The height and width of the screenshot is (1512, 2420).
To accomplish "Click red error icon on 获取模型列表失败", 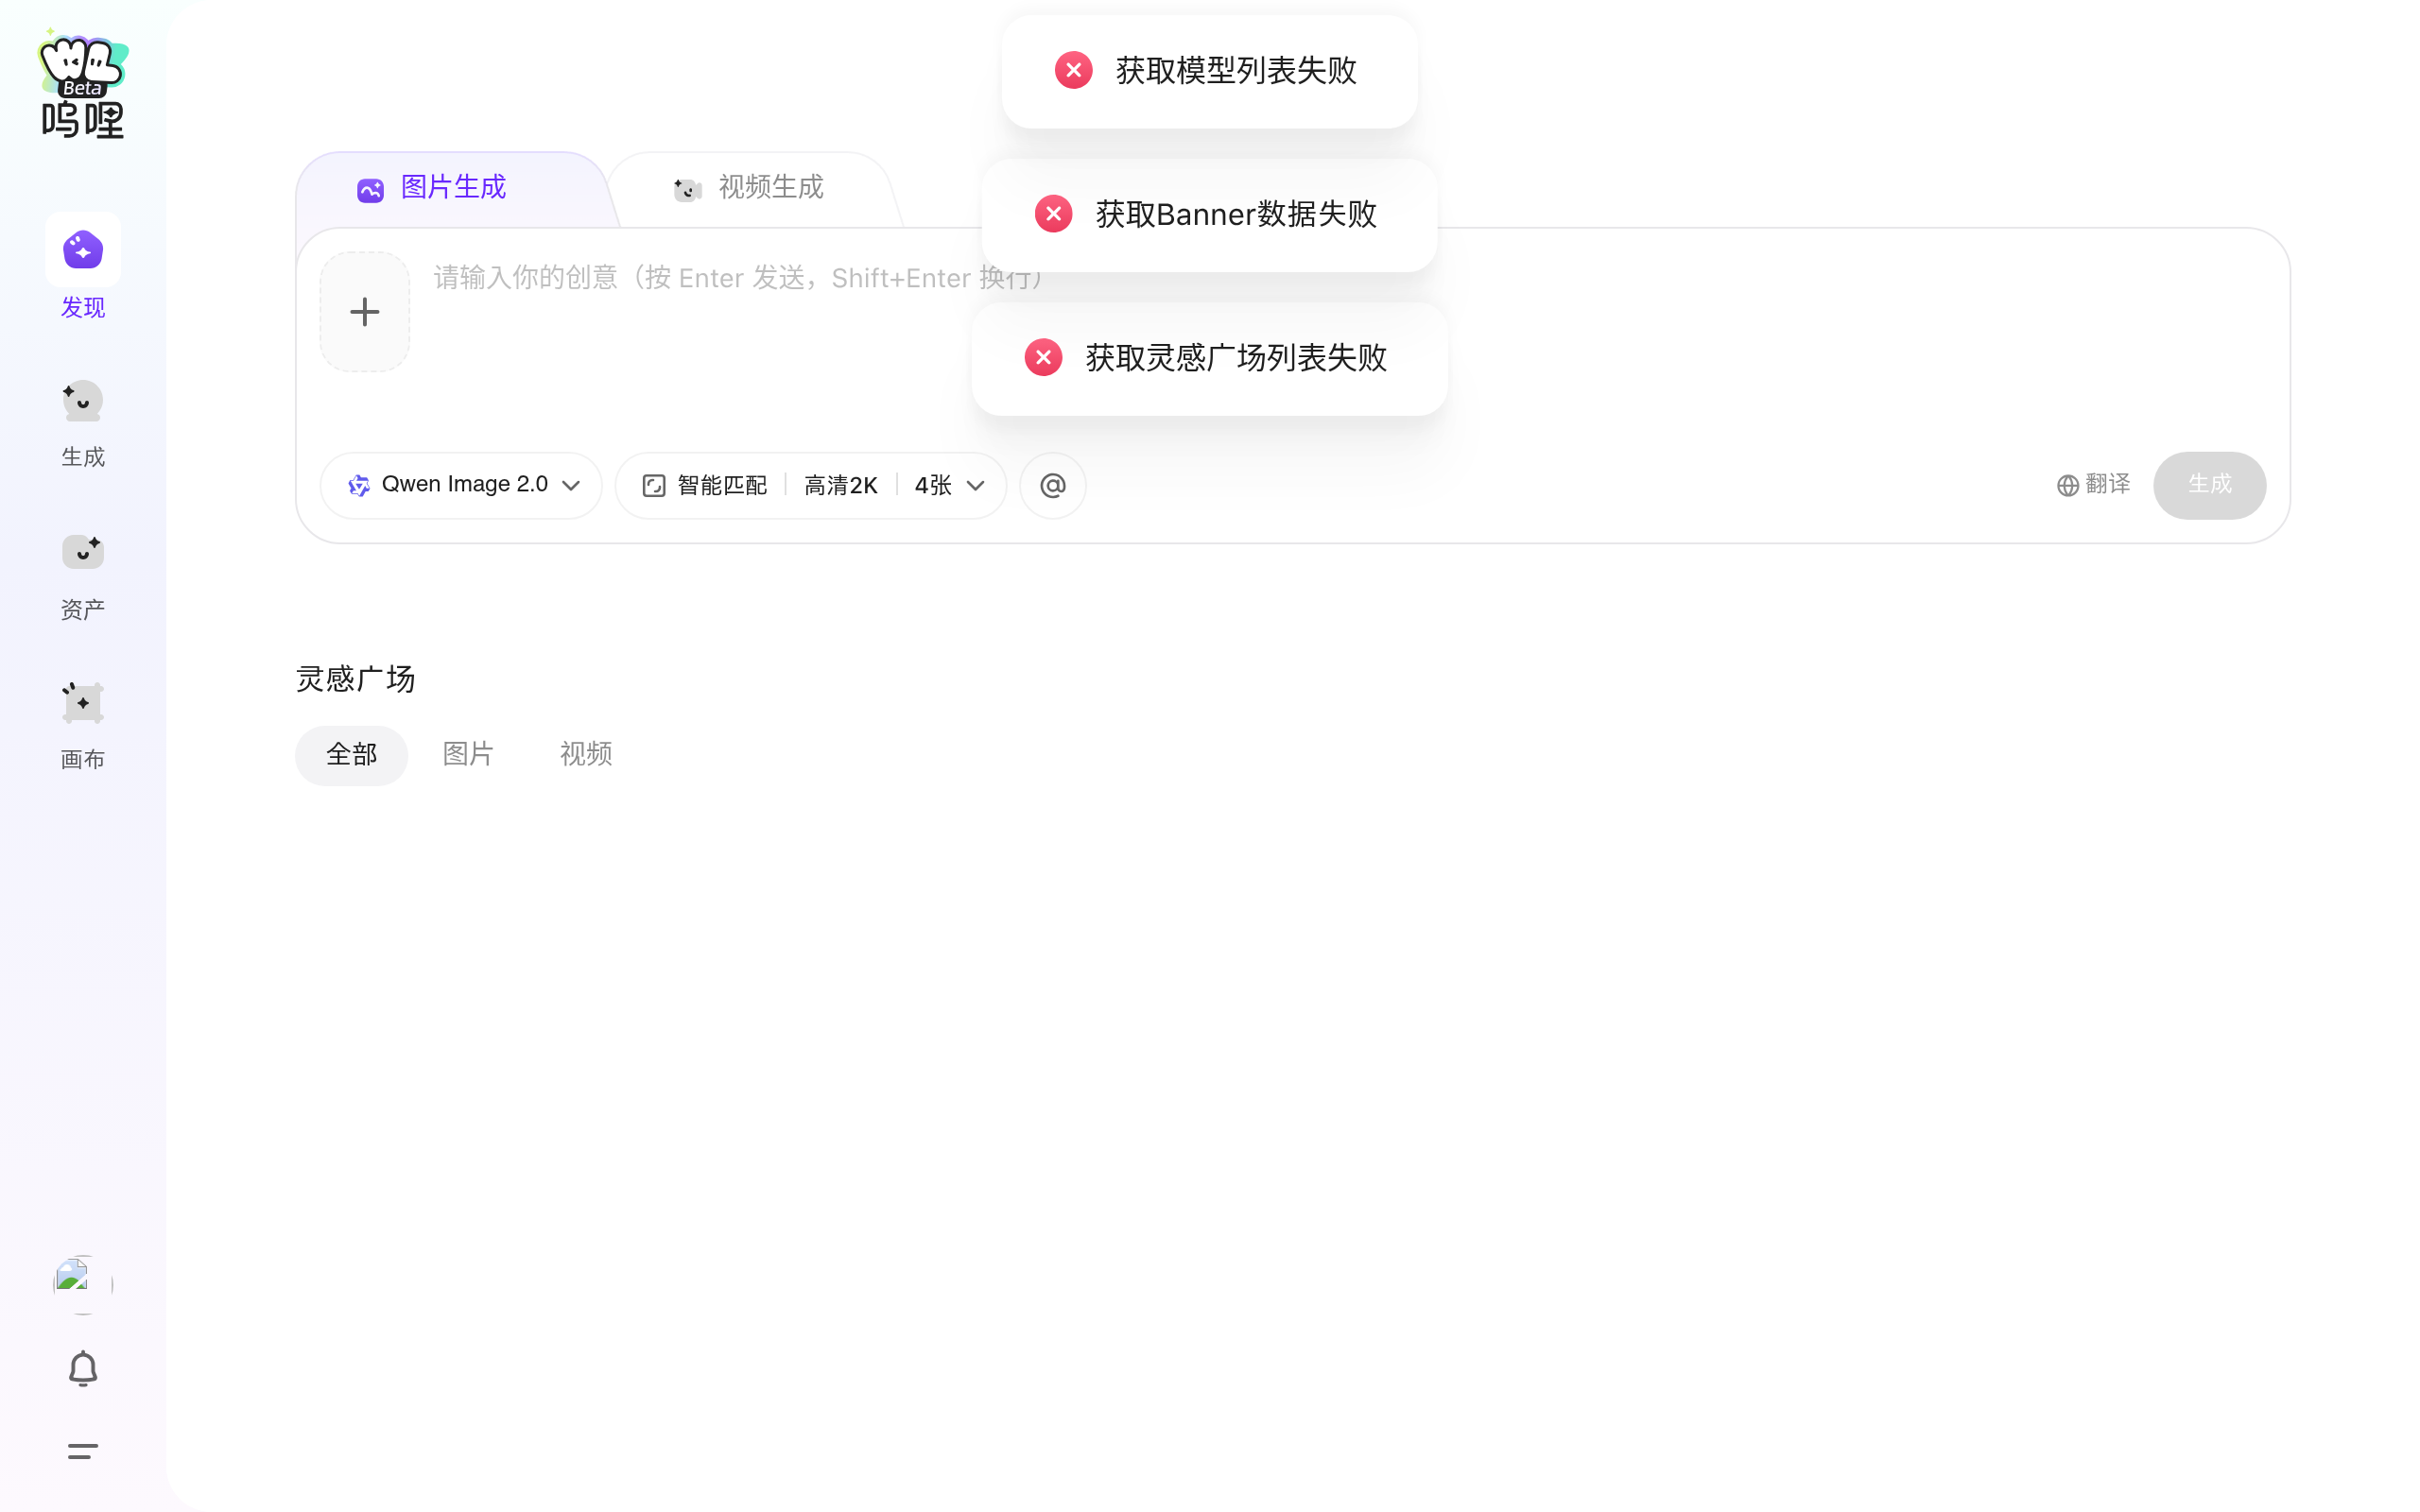I will click(x=1074, y=70).
